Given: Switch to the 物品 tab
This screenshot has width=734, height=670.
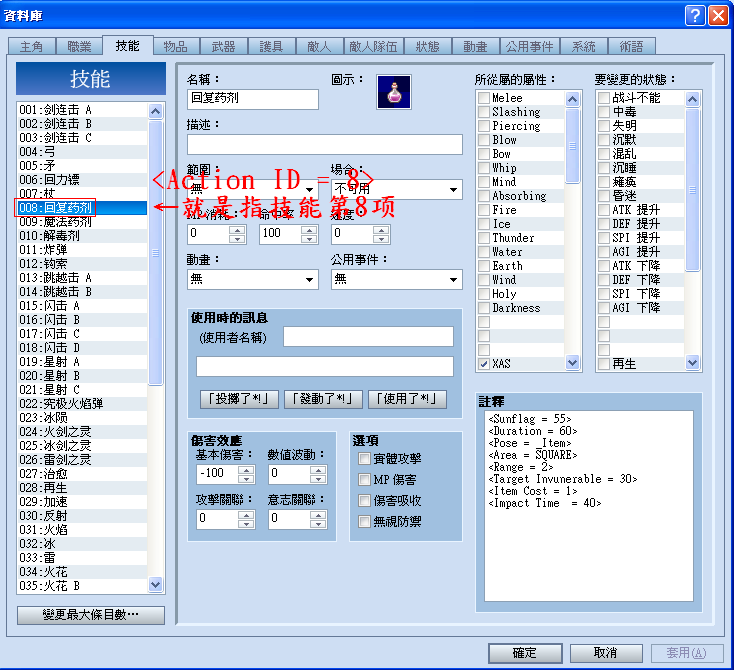Looking at the screenshot, I should pyautogui.click(x=176, y=47).
